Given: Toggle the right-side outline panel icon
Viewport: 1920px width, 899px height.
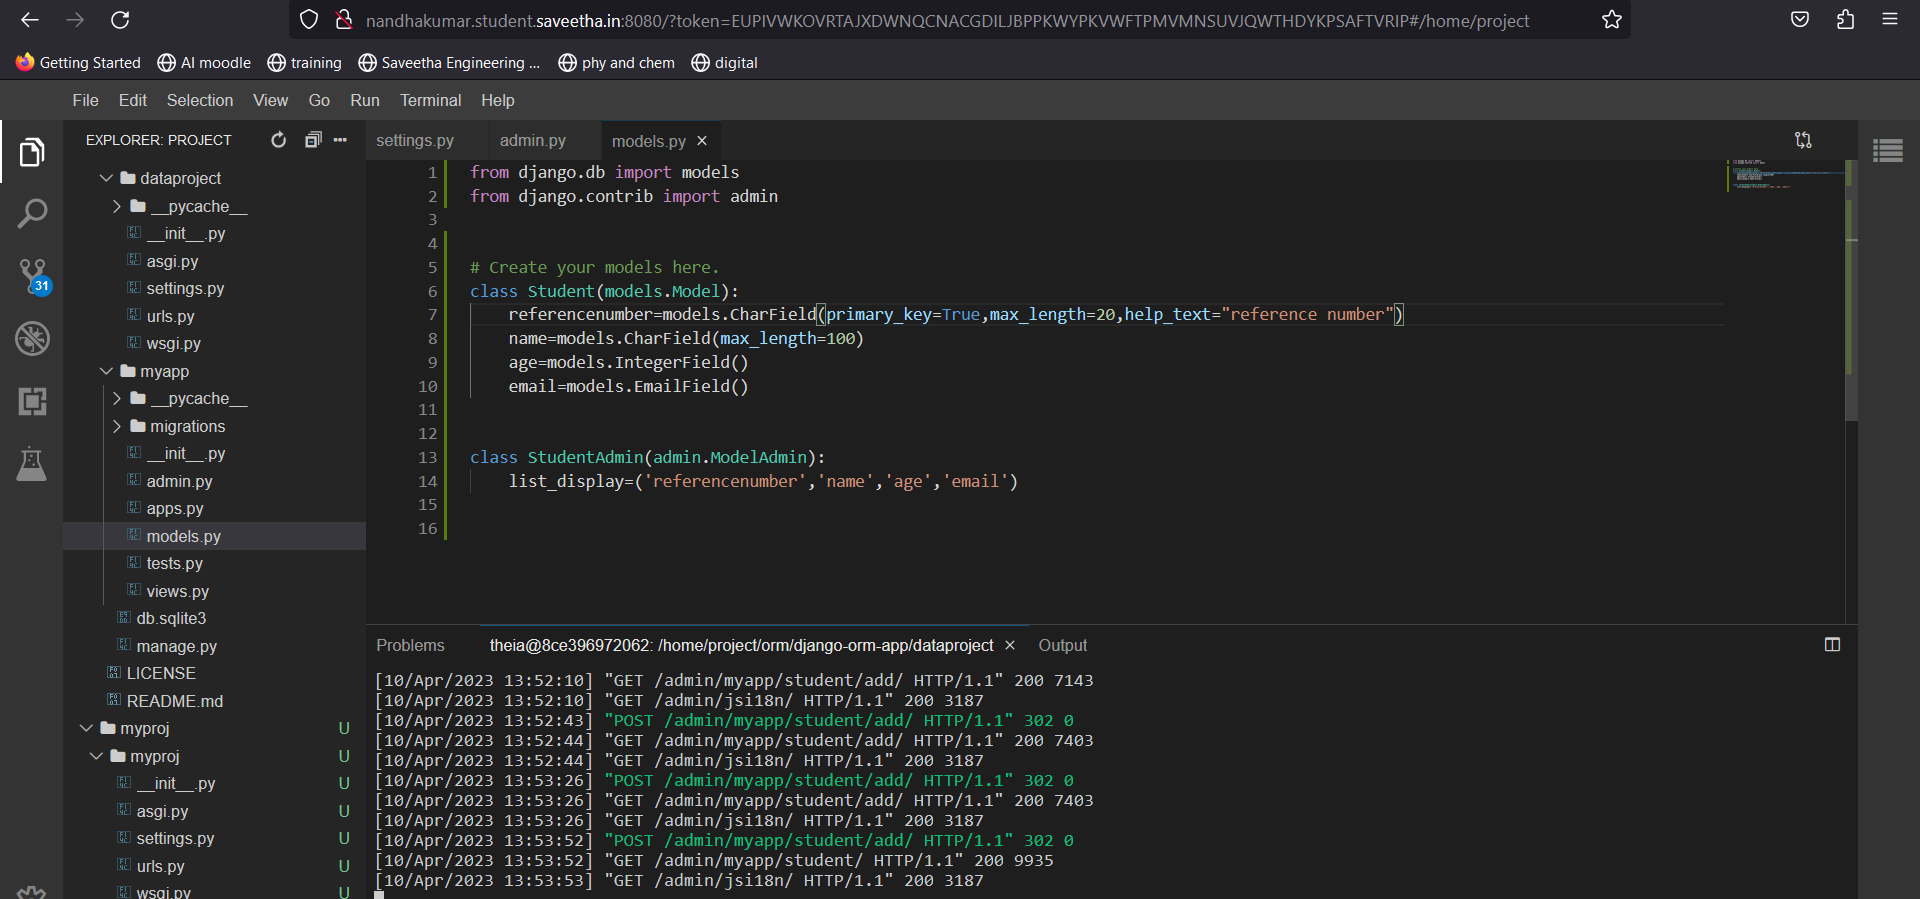Looking at the screenshot, I should [x=1888, y=151].
